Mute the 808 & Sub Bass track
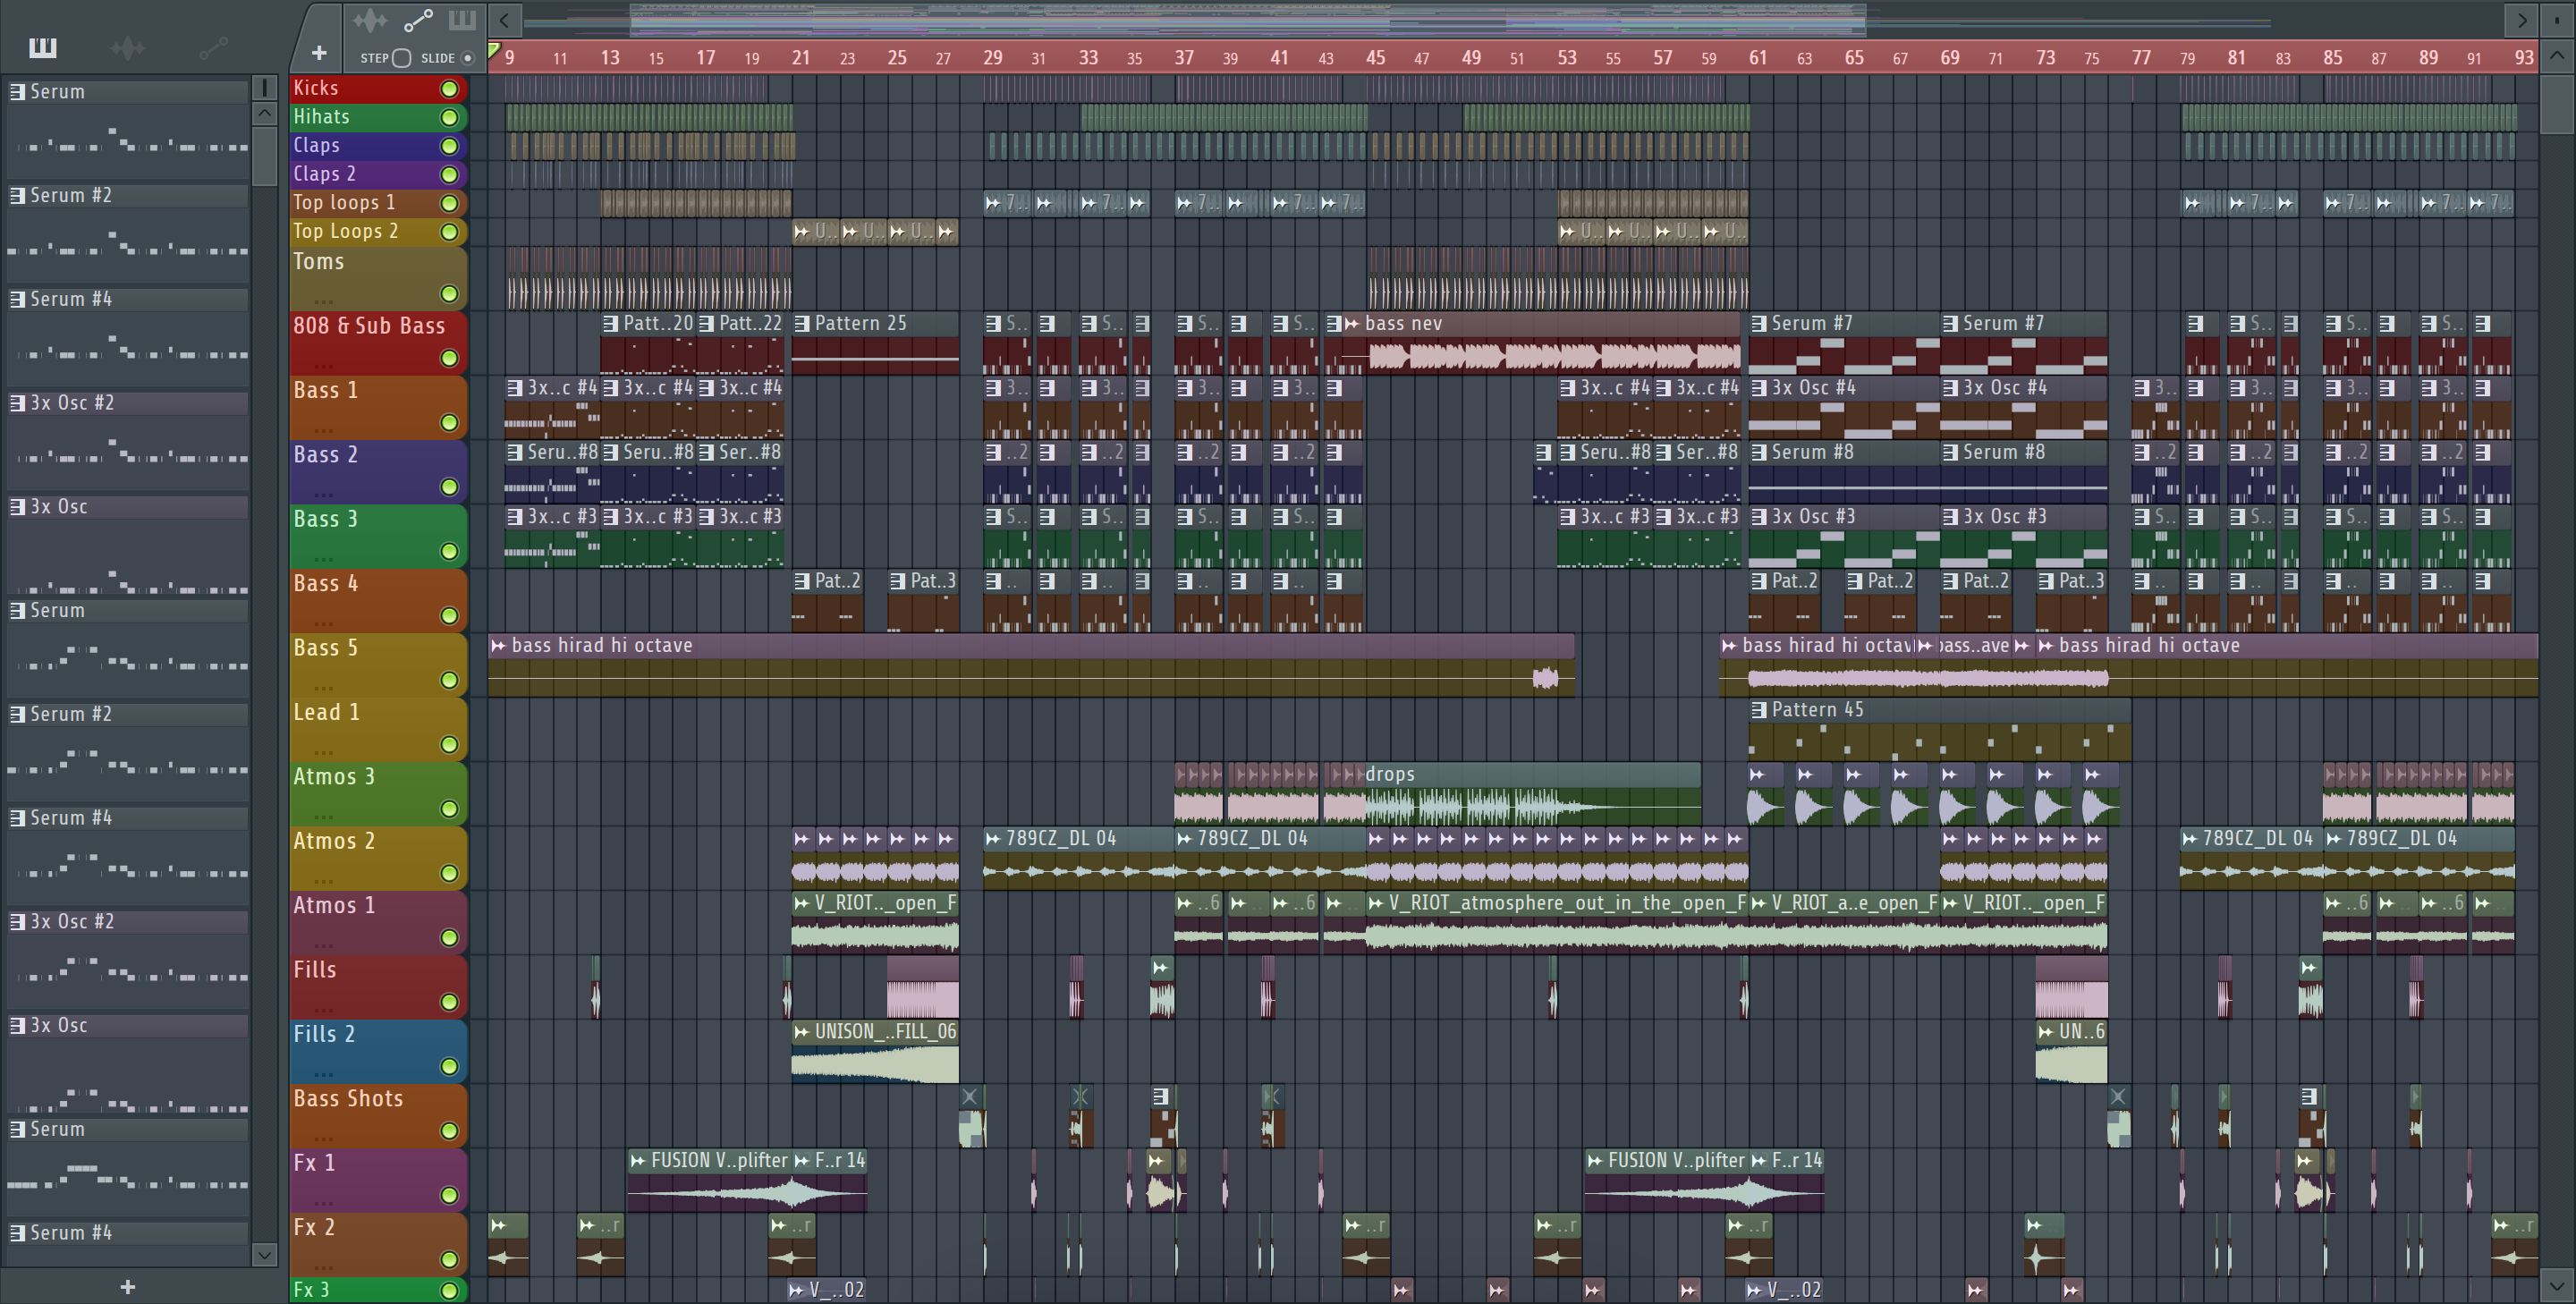This screenshot has width=2576, height=1304. [449, 358]
